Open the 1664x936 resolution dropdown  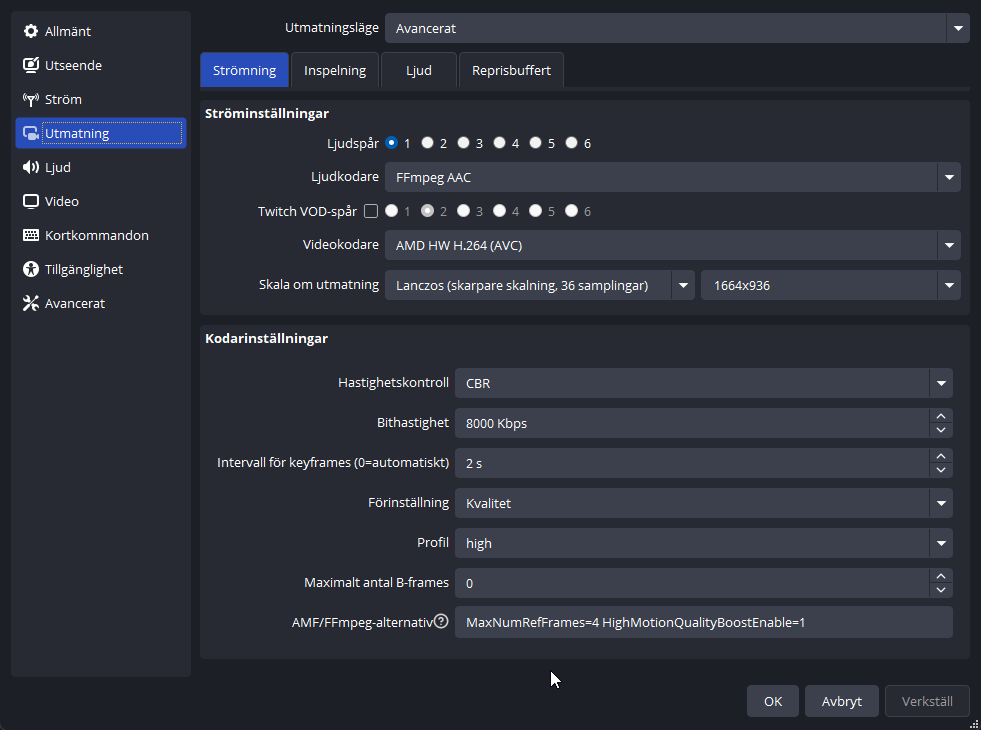point(947,286)
